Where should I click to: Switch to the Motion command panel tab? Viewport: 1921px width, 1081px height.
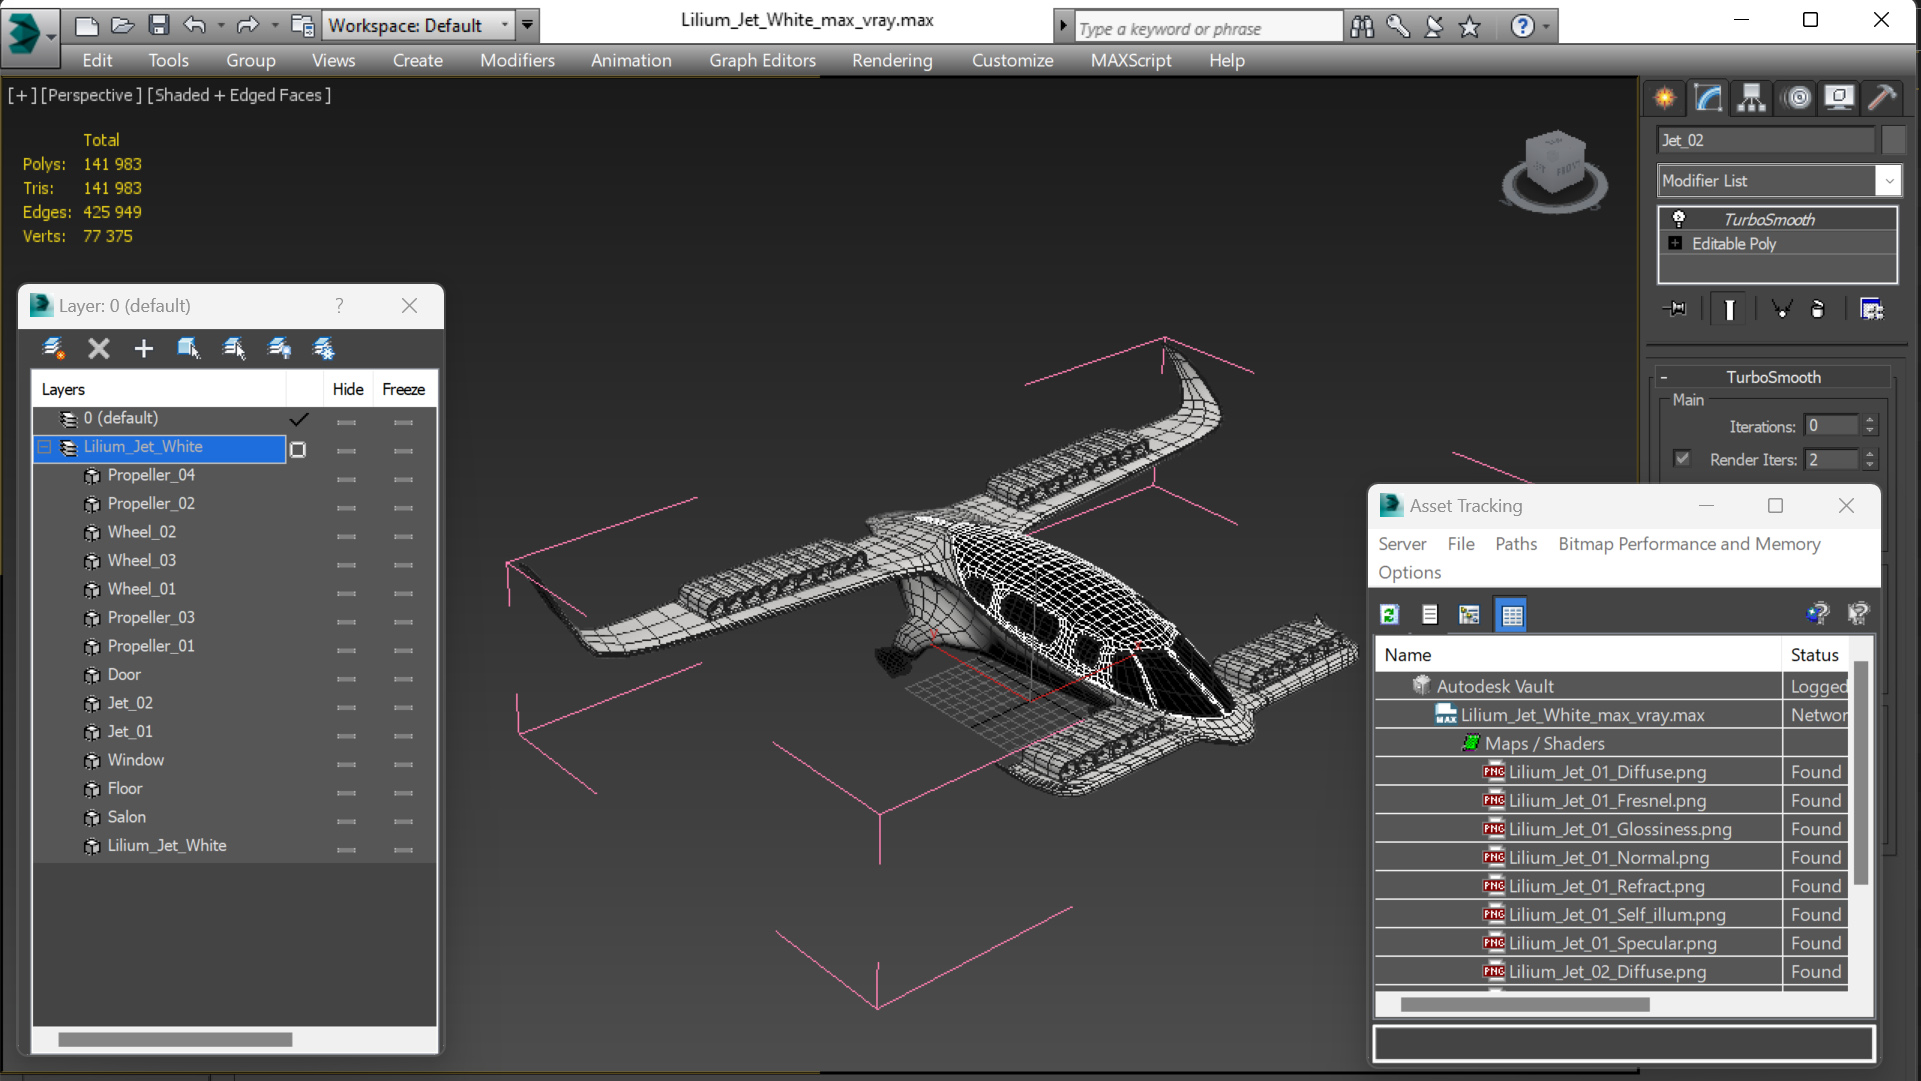(x=1798, y=97)
